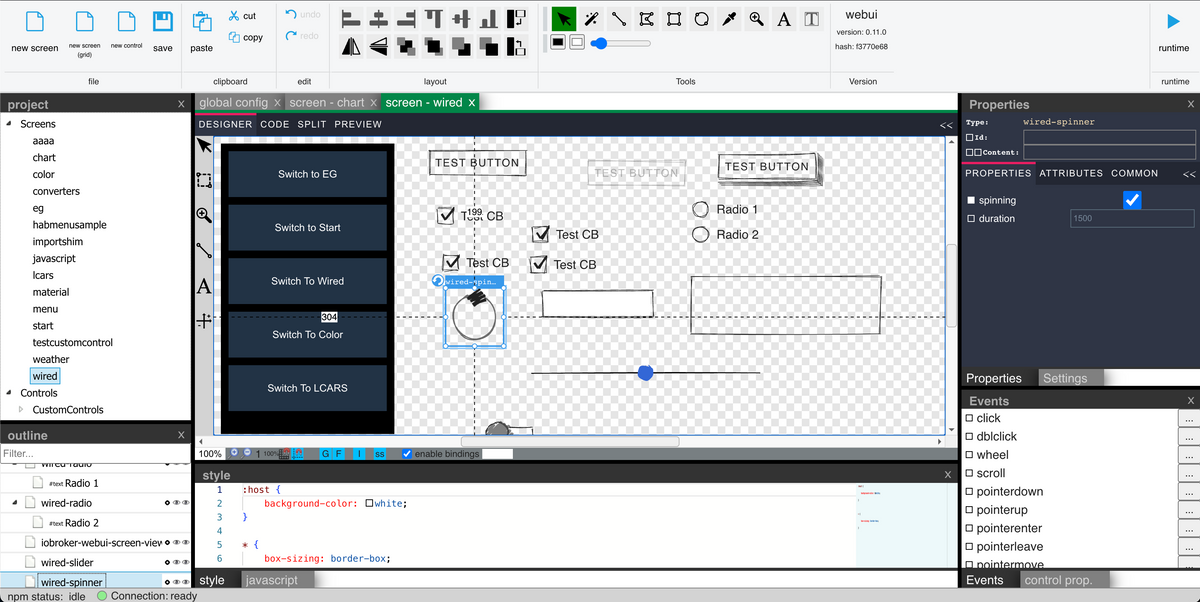
Task: Pick the eyedropper color tool
Action: pyautogui.click(x=730, y=18)
